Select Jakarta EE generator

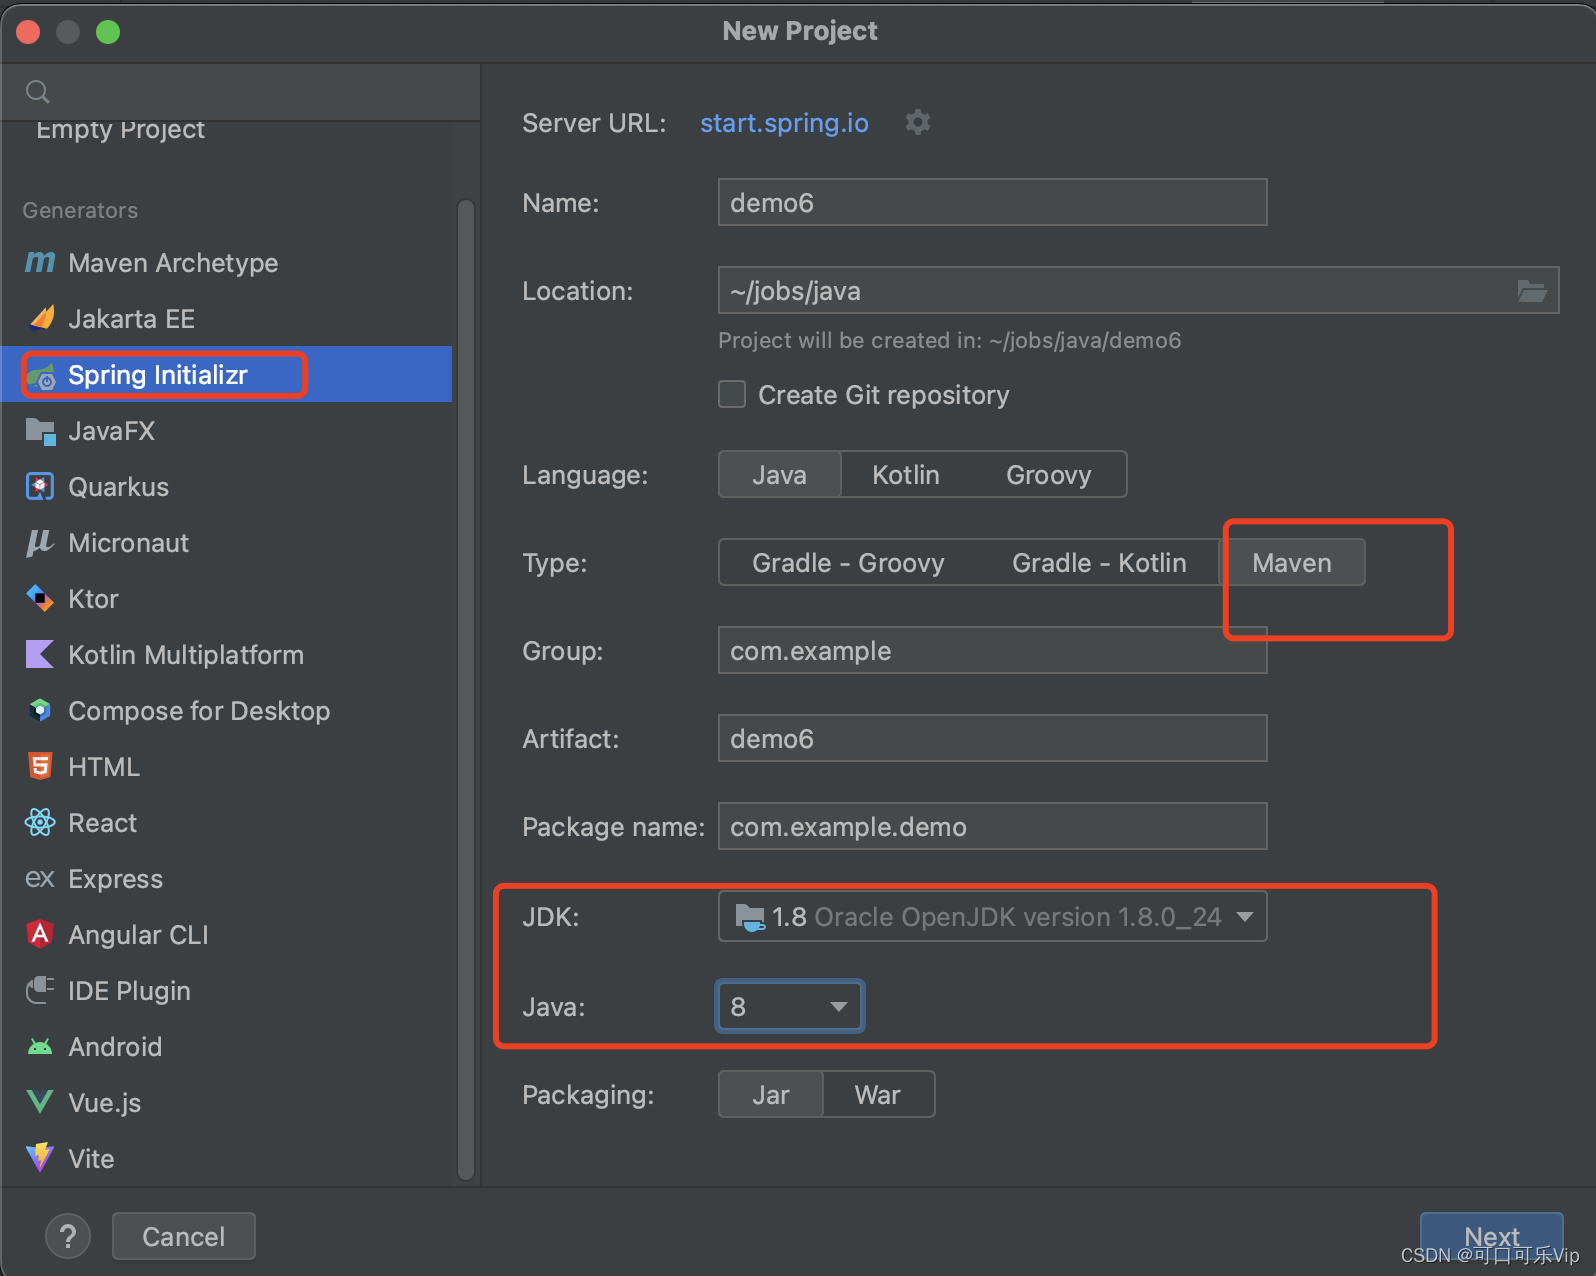click(227, 318)
